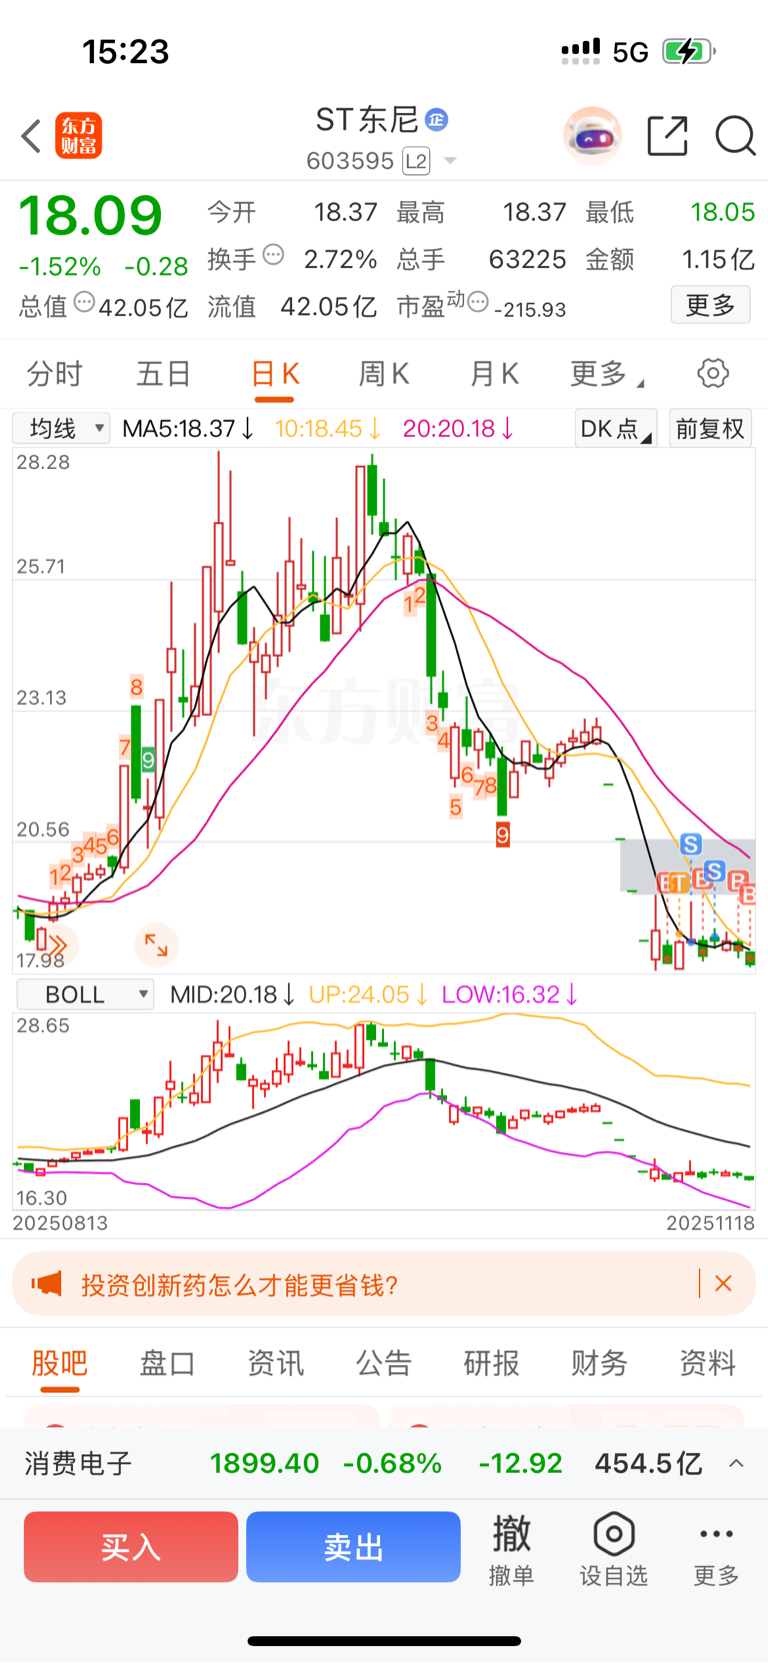Close the promo banner with X

[724, 1283]
